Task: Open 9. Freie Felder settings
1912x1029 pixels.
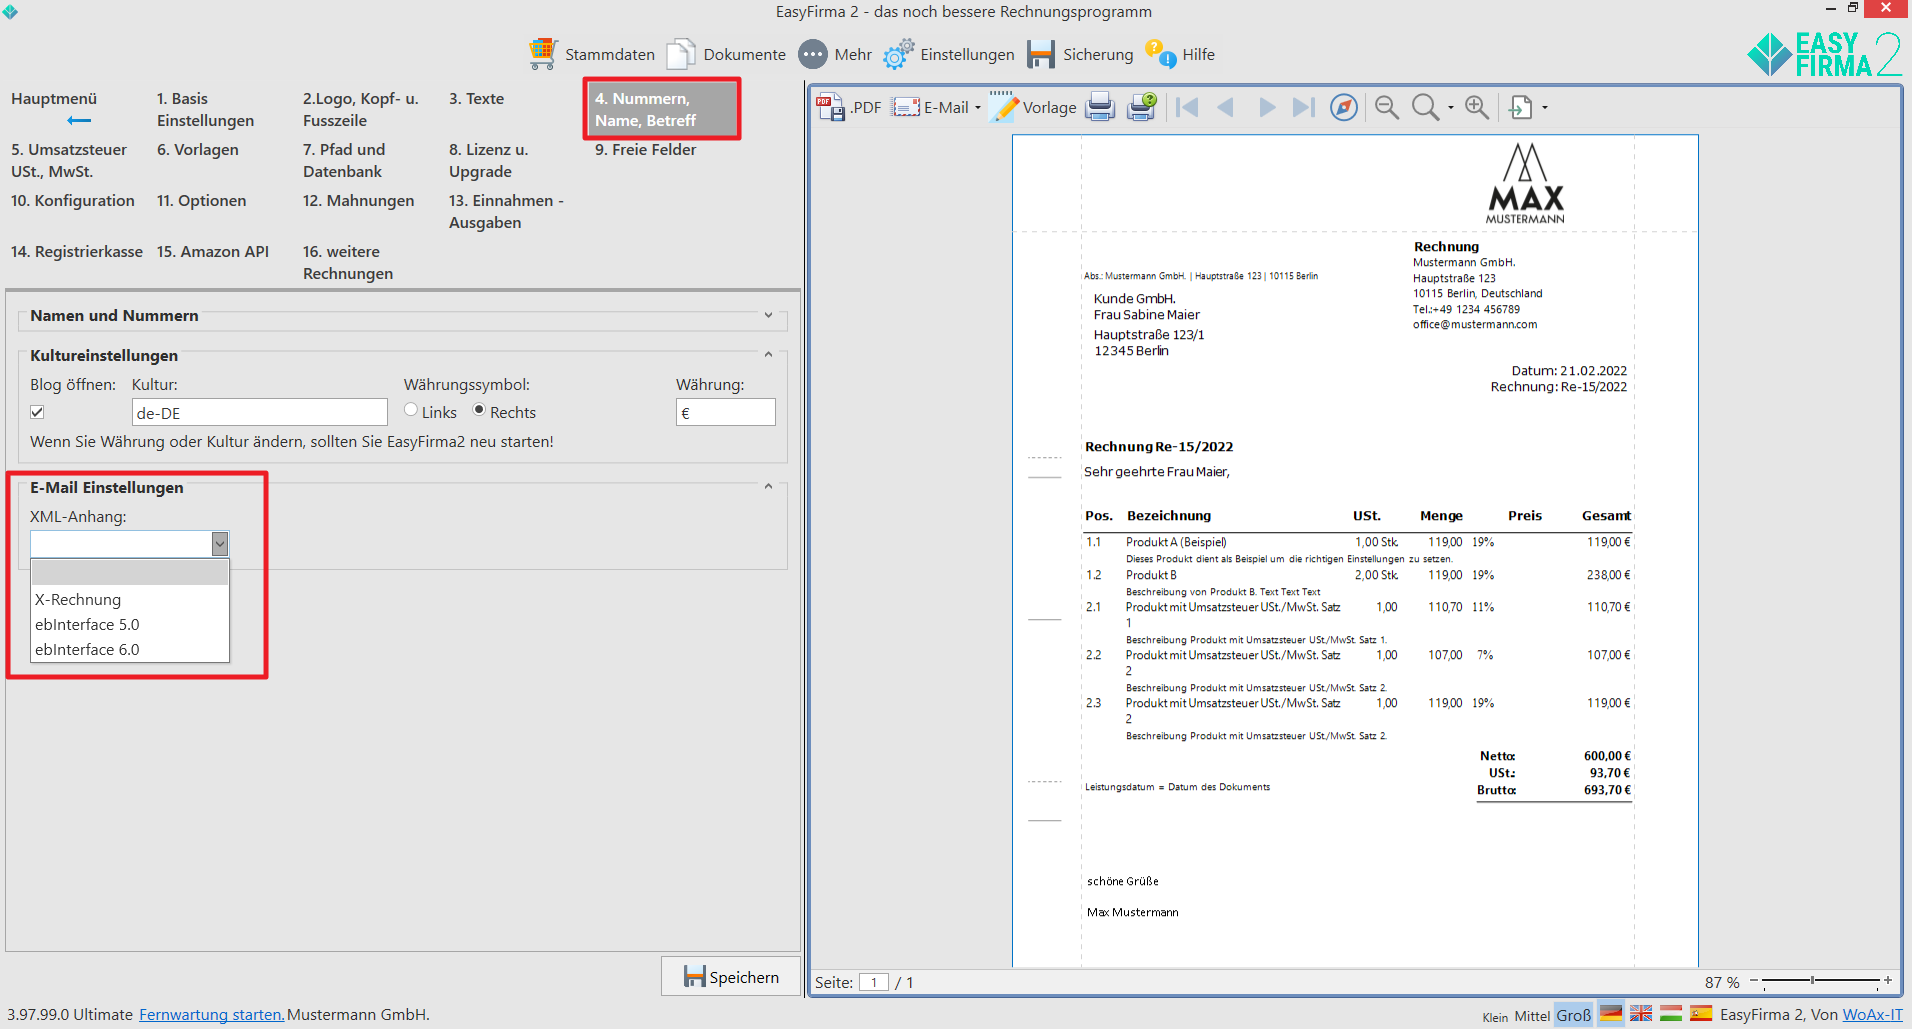Action: pos(645,149)
